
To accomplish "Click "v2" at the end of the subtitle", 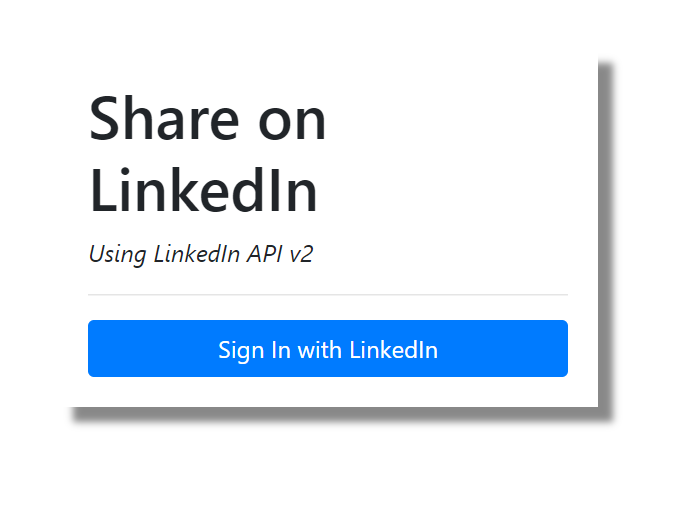I will [301, 254].
